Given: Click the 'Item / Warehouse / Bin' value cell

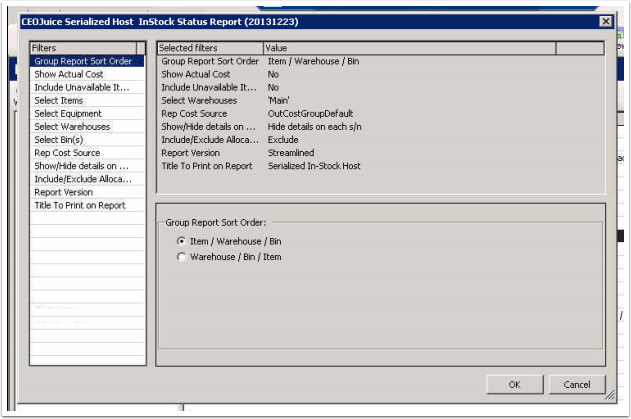Looking at the screenshot, I should point(313,61).
